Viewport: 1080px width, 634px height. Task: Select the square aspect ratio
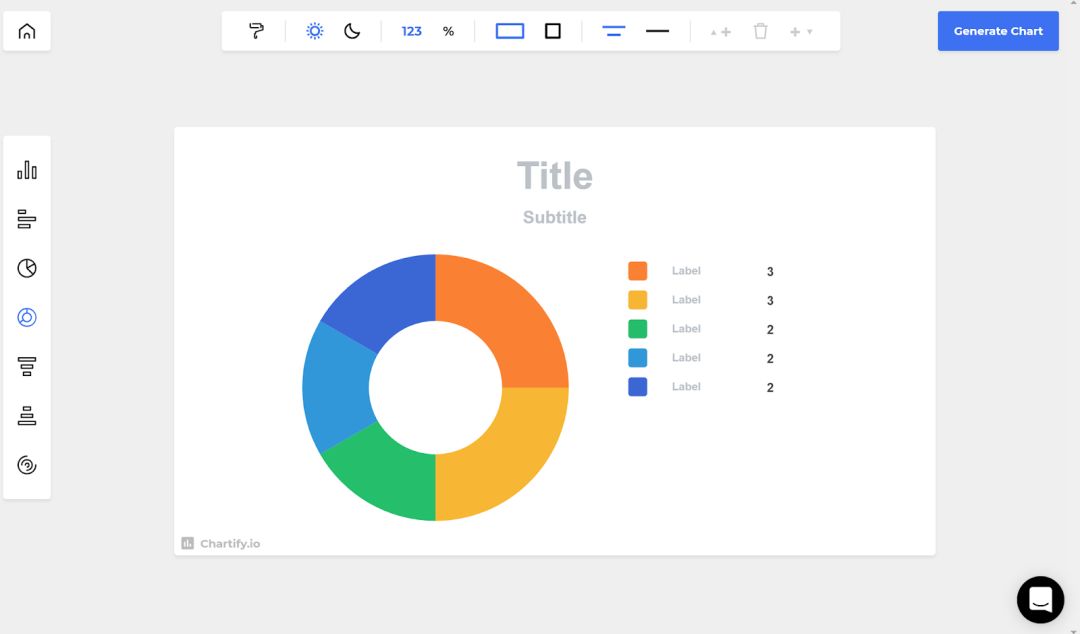tap(553, 31)
